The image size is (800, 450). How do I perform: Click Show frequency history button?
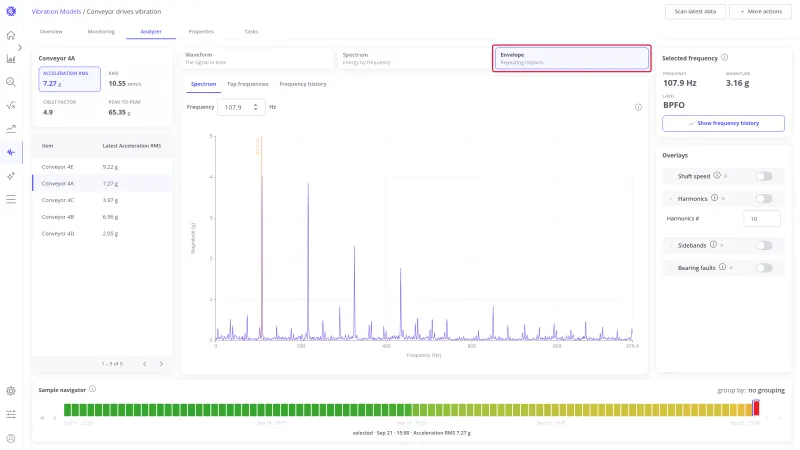pyautogui.click(x=723, y=123)
